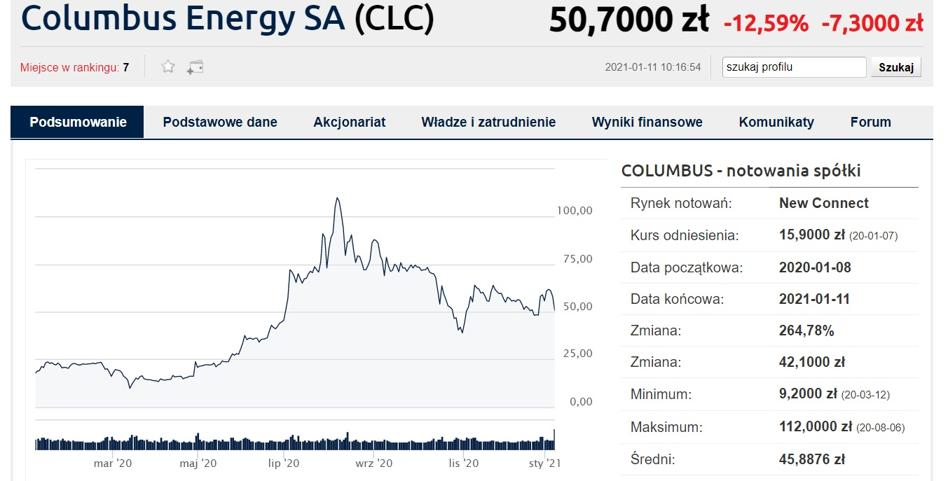Image resolution: width=948 pixels, height=481 pixels.
Task: Click the star favorite icon
Action: click(168, 66)
